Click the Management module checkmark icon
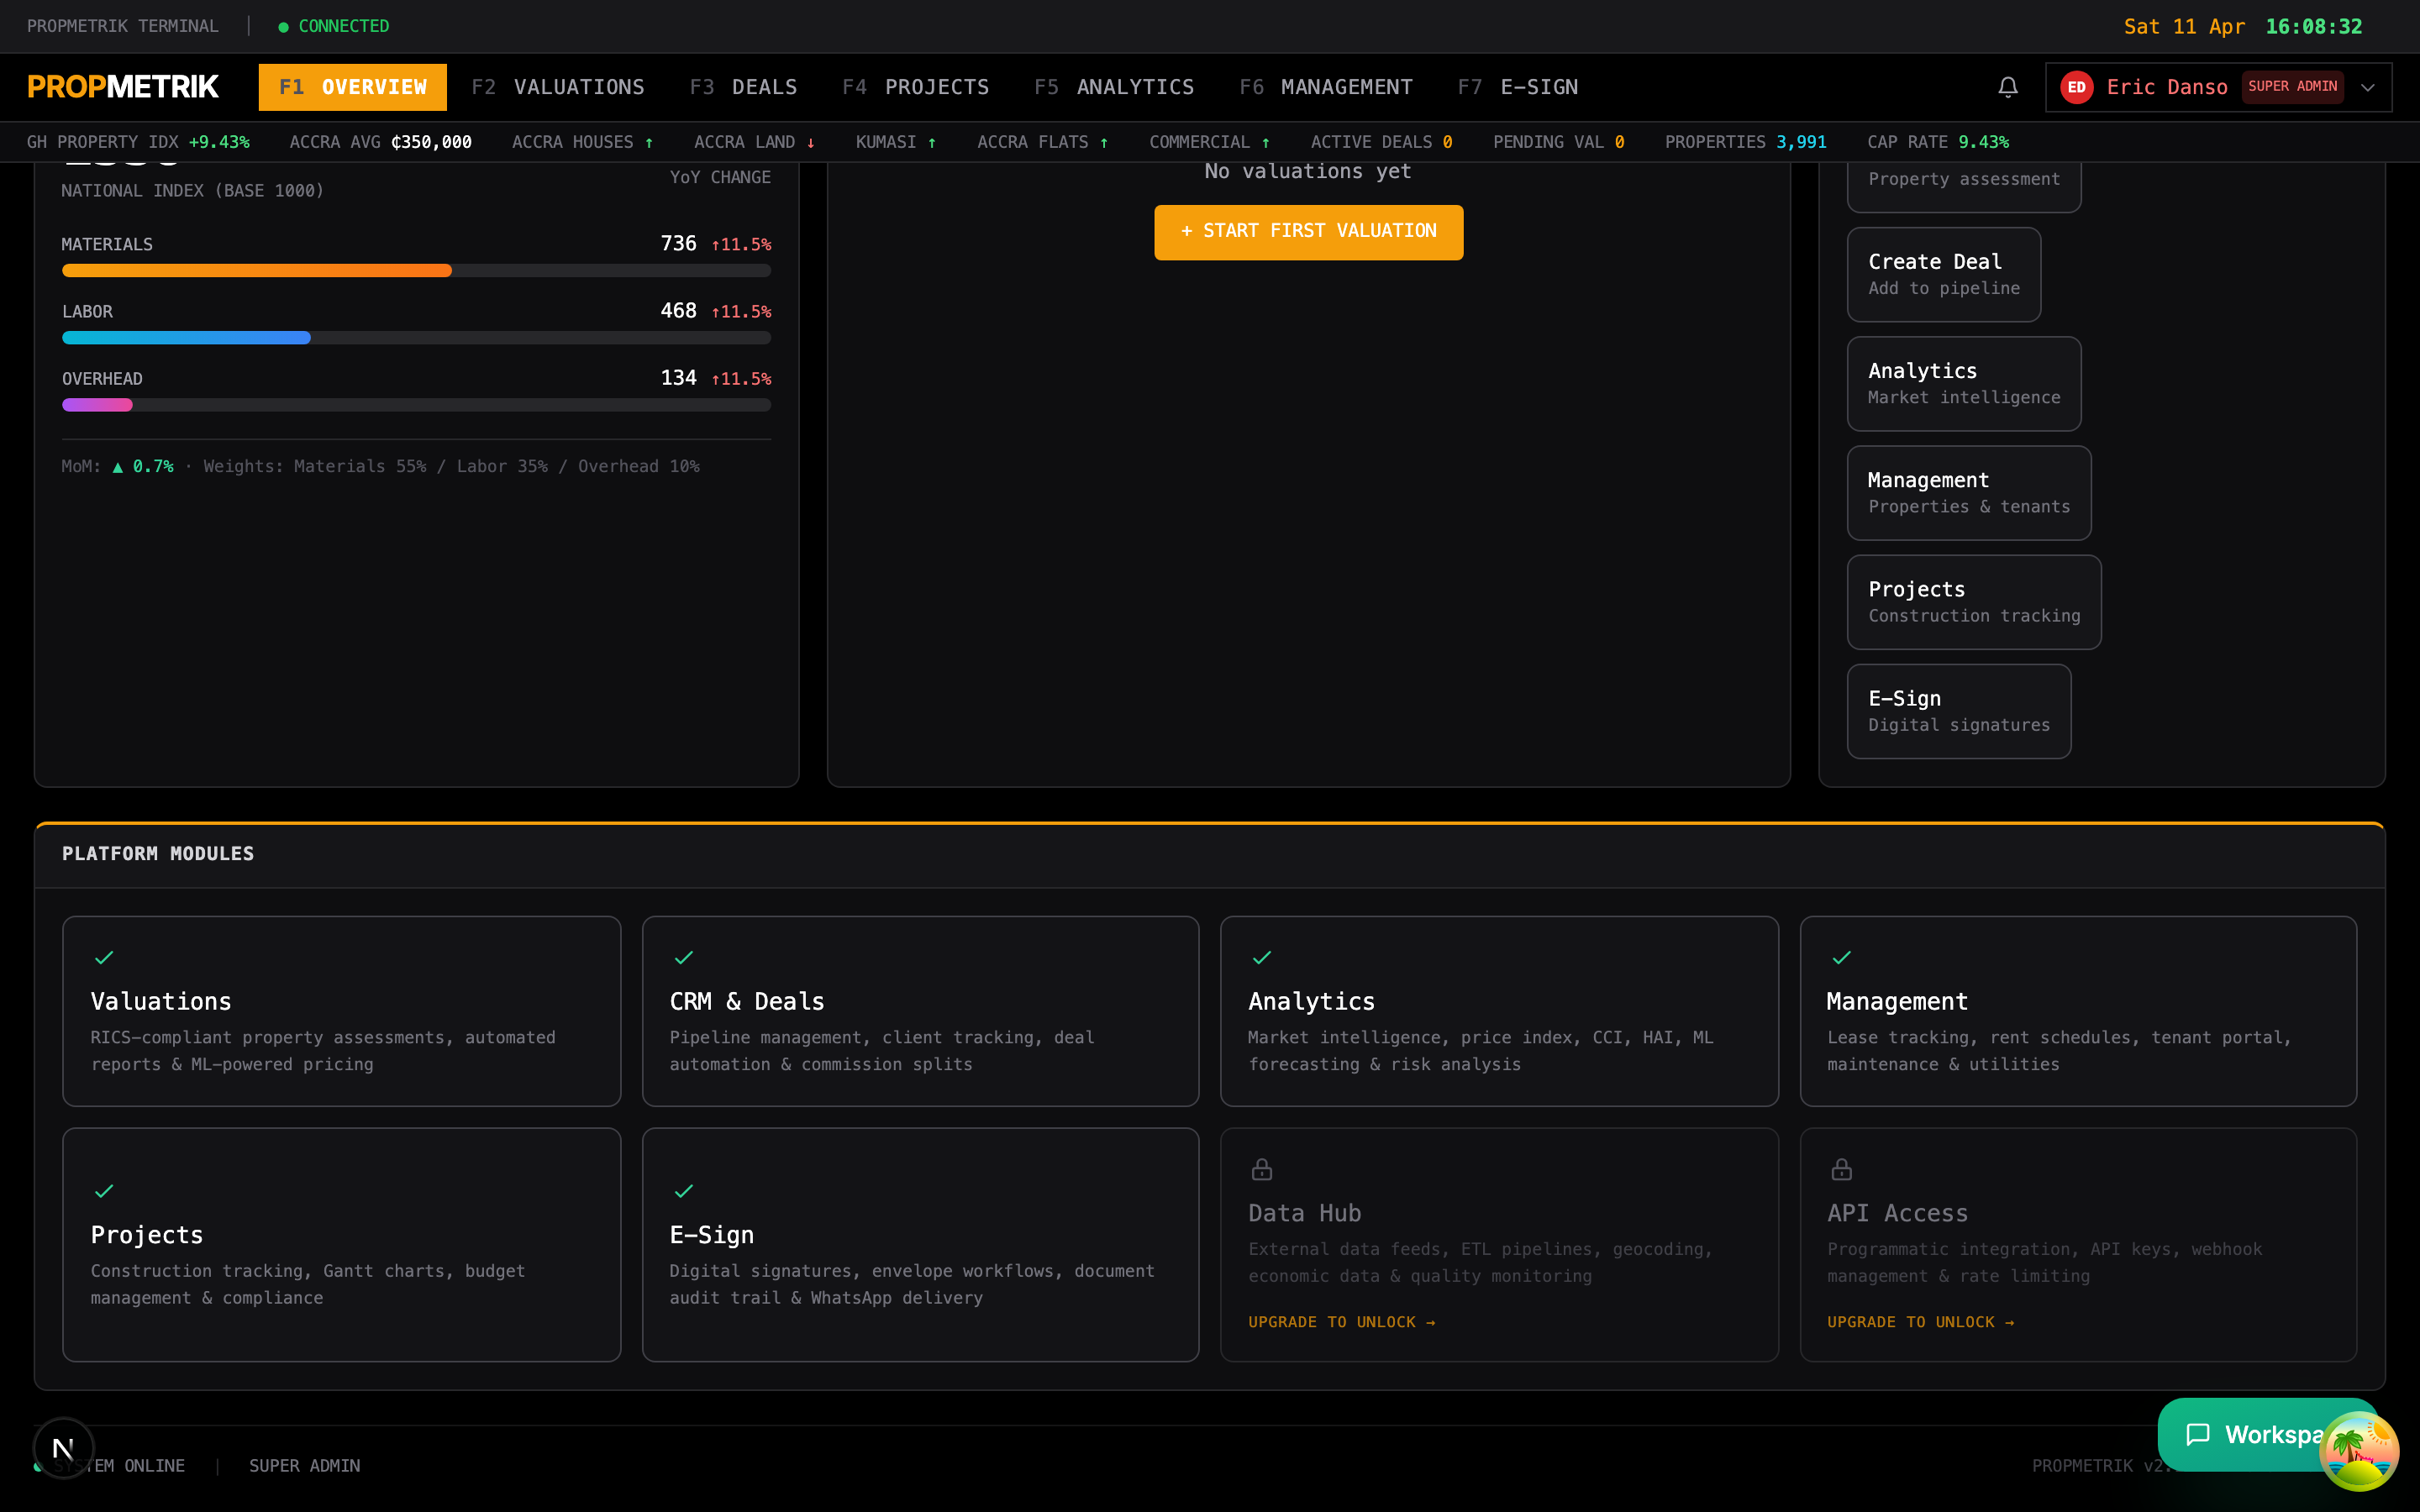This screenshot has height=1512, width=2420. point(1841,957)
